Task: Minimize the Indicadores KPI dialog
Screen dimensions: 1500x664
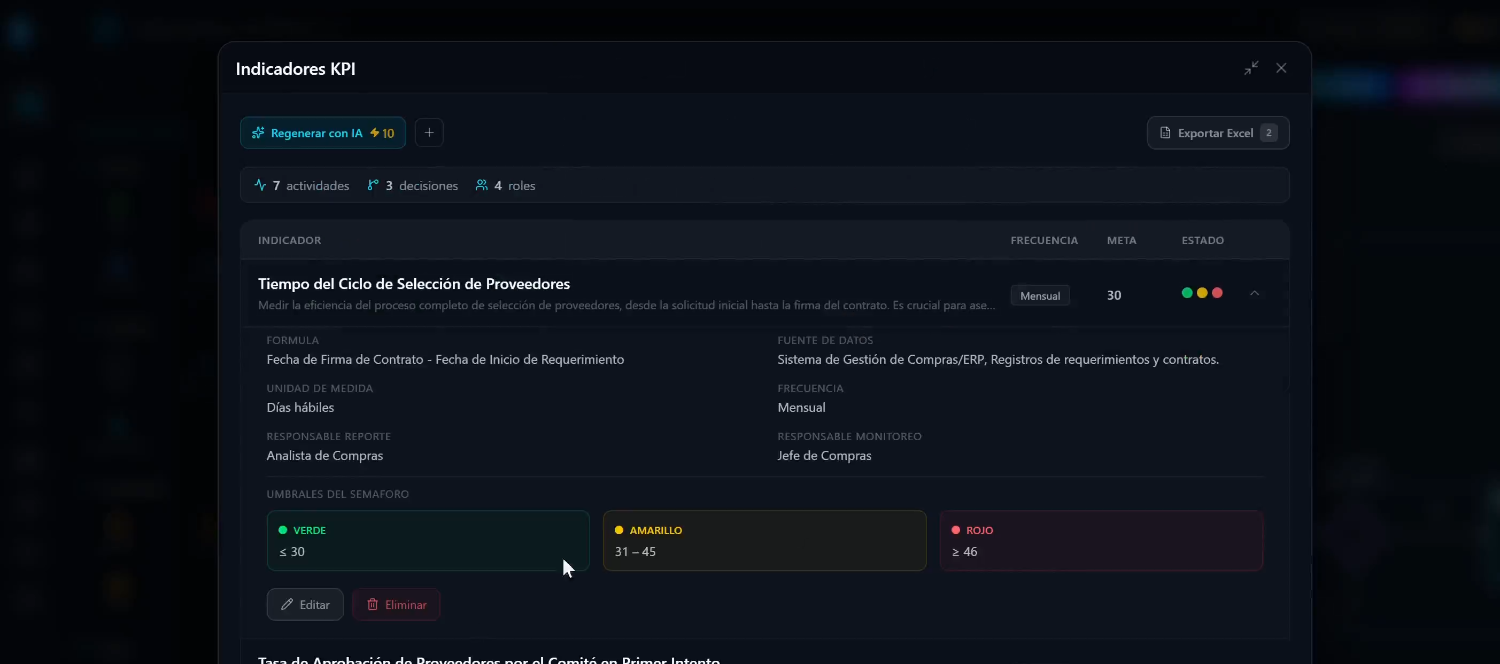Action: [1251, 68]
